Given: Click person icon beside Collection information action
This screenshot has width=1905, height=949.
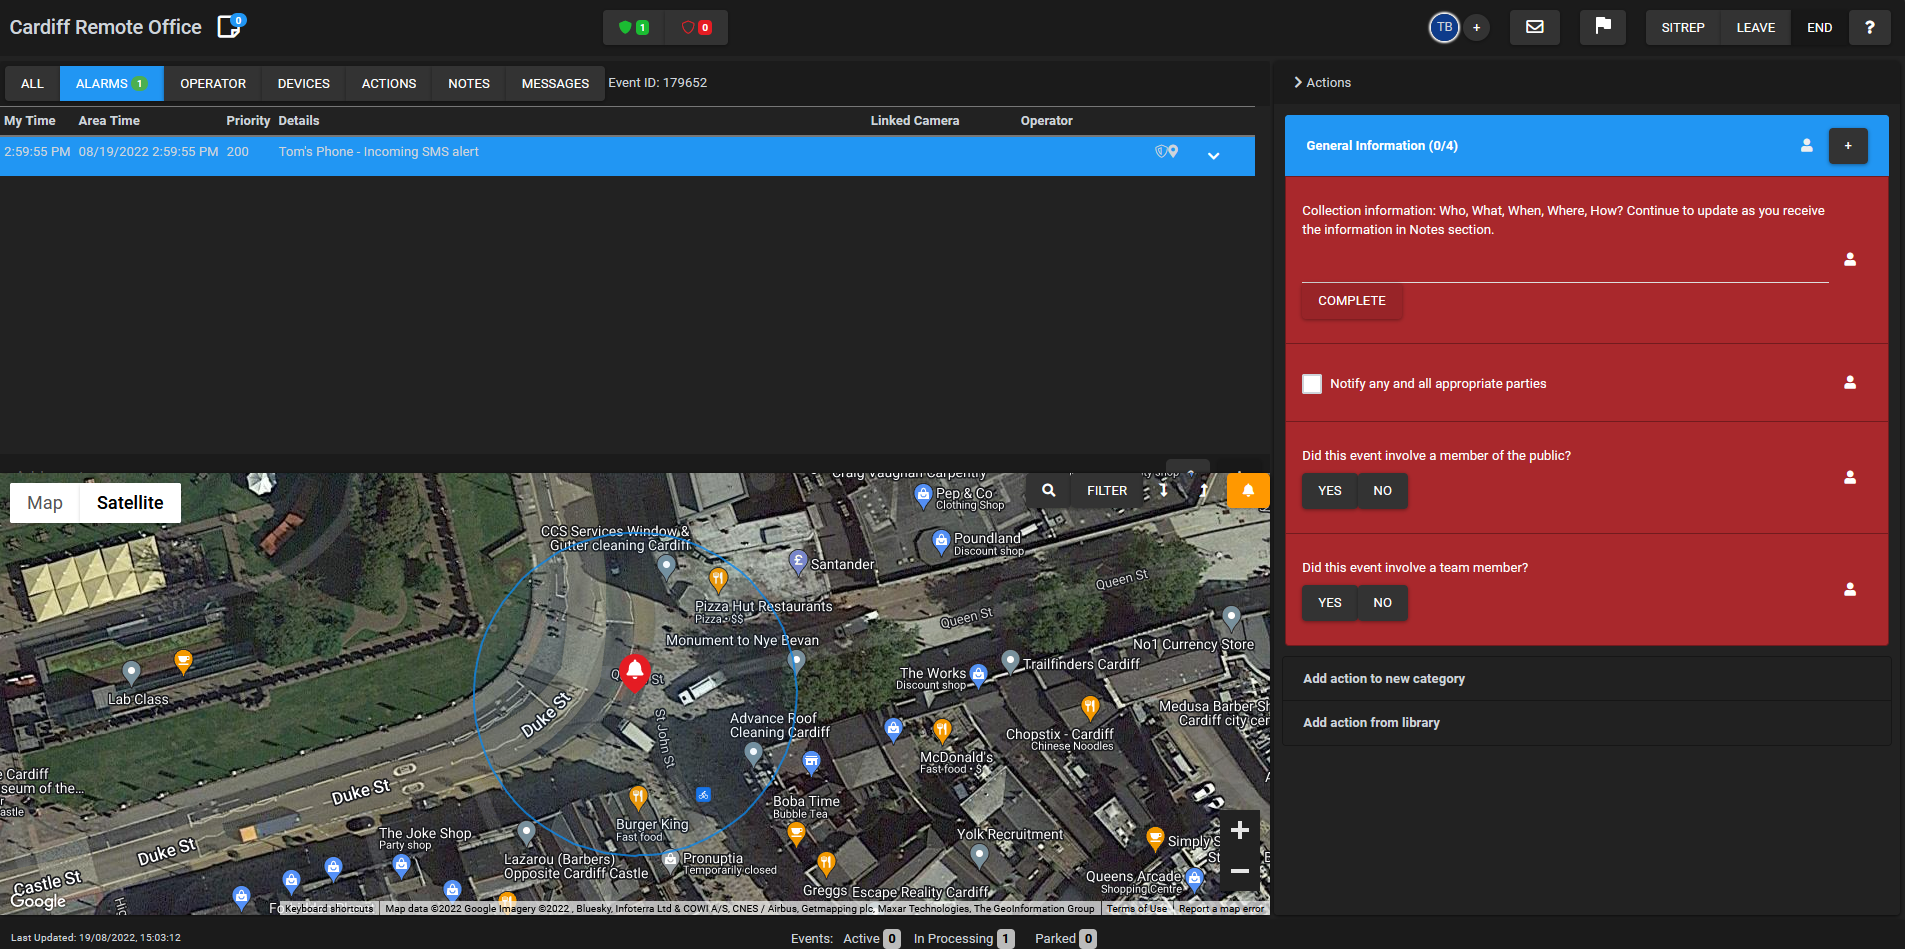Looking at the screenshot, I should pos(1850,259).
